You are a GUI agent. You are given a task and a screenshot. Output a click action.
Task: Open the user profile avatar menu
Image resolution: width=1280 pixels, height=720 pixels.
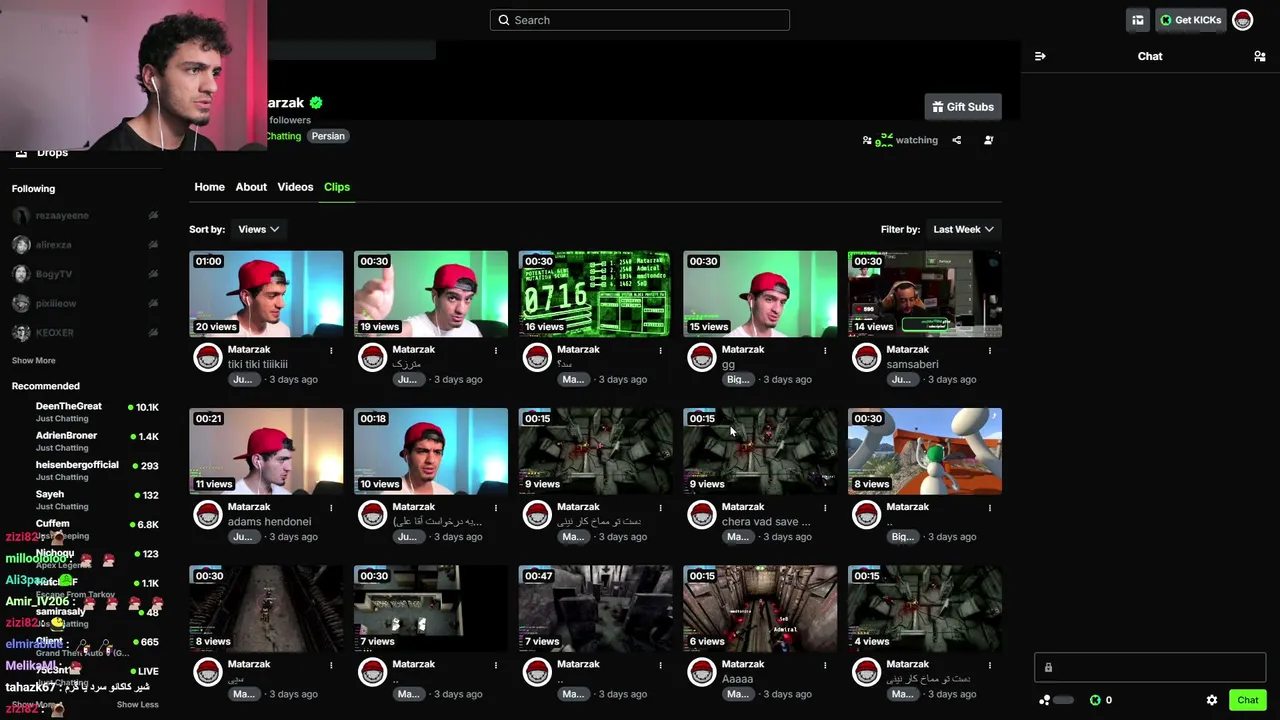1242,20
